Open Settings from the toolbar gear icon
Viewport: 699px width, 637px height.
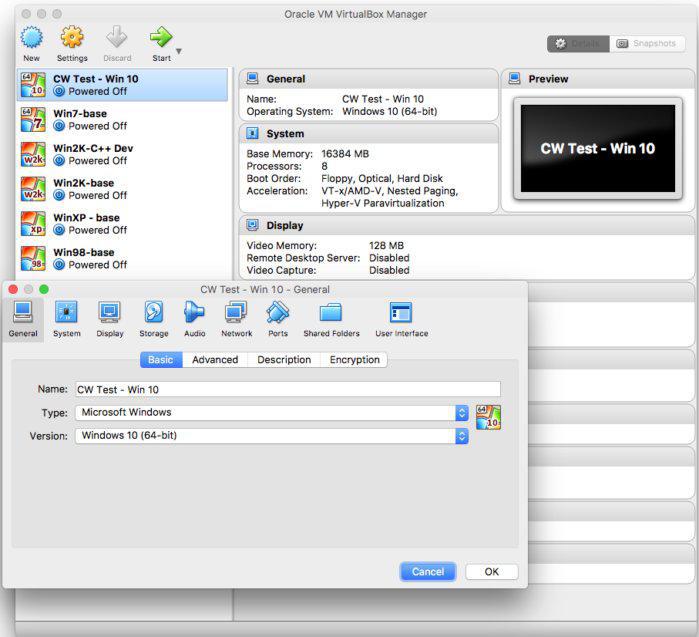72,37
